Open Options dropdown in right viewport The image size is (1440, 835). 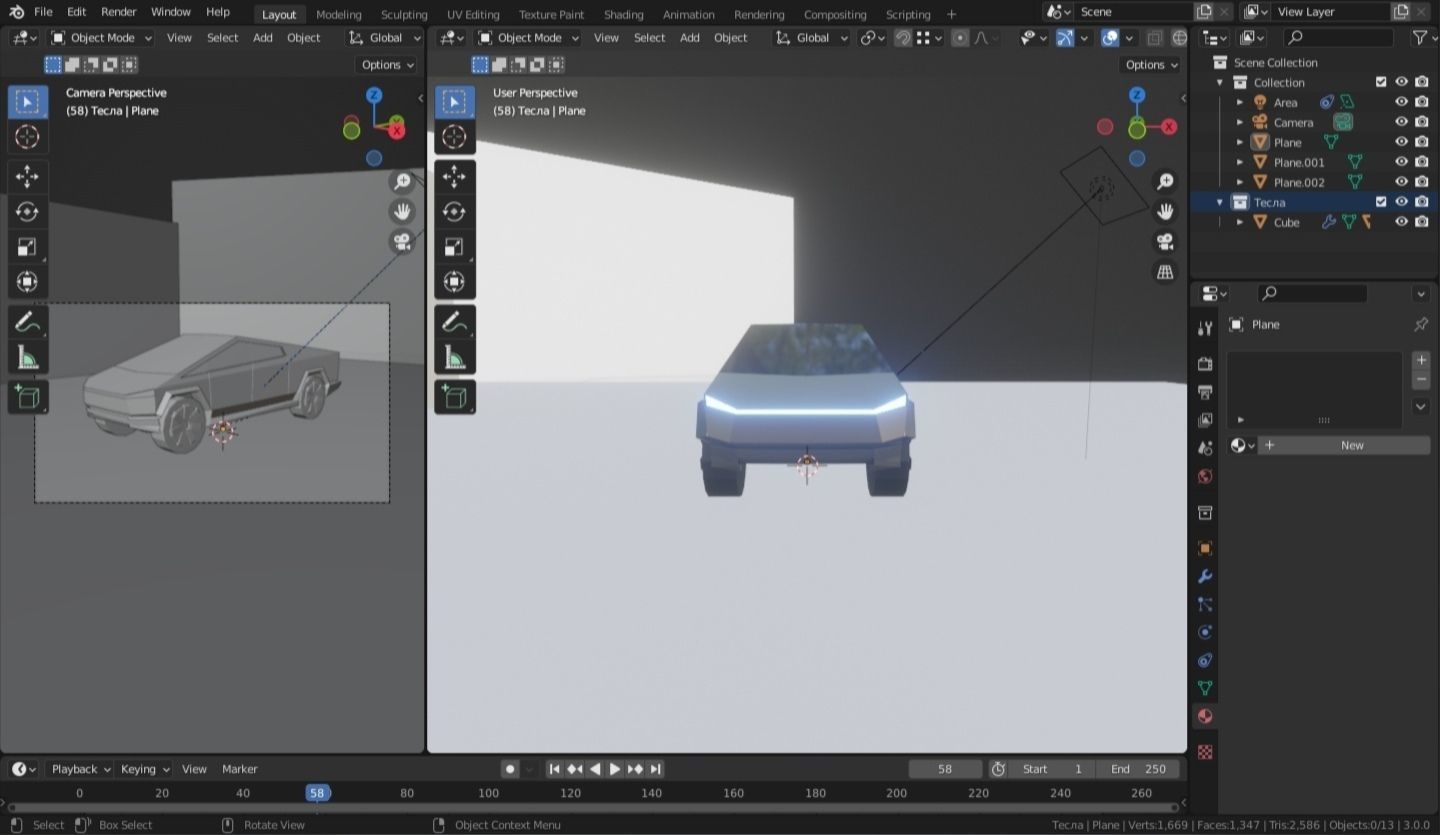[1151, 64]
